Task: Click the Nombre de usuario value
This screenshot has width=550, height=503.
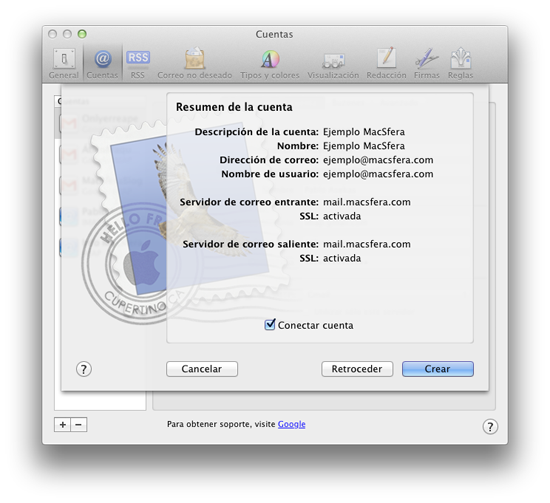Action: 378,174
